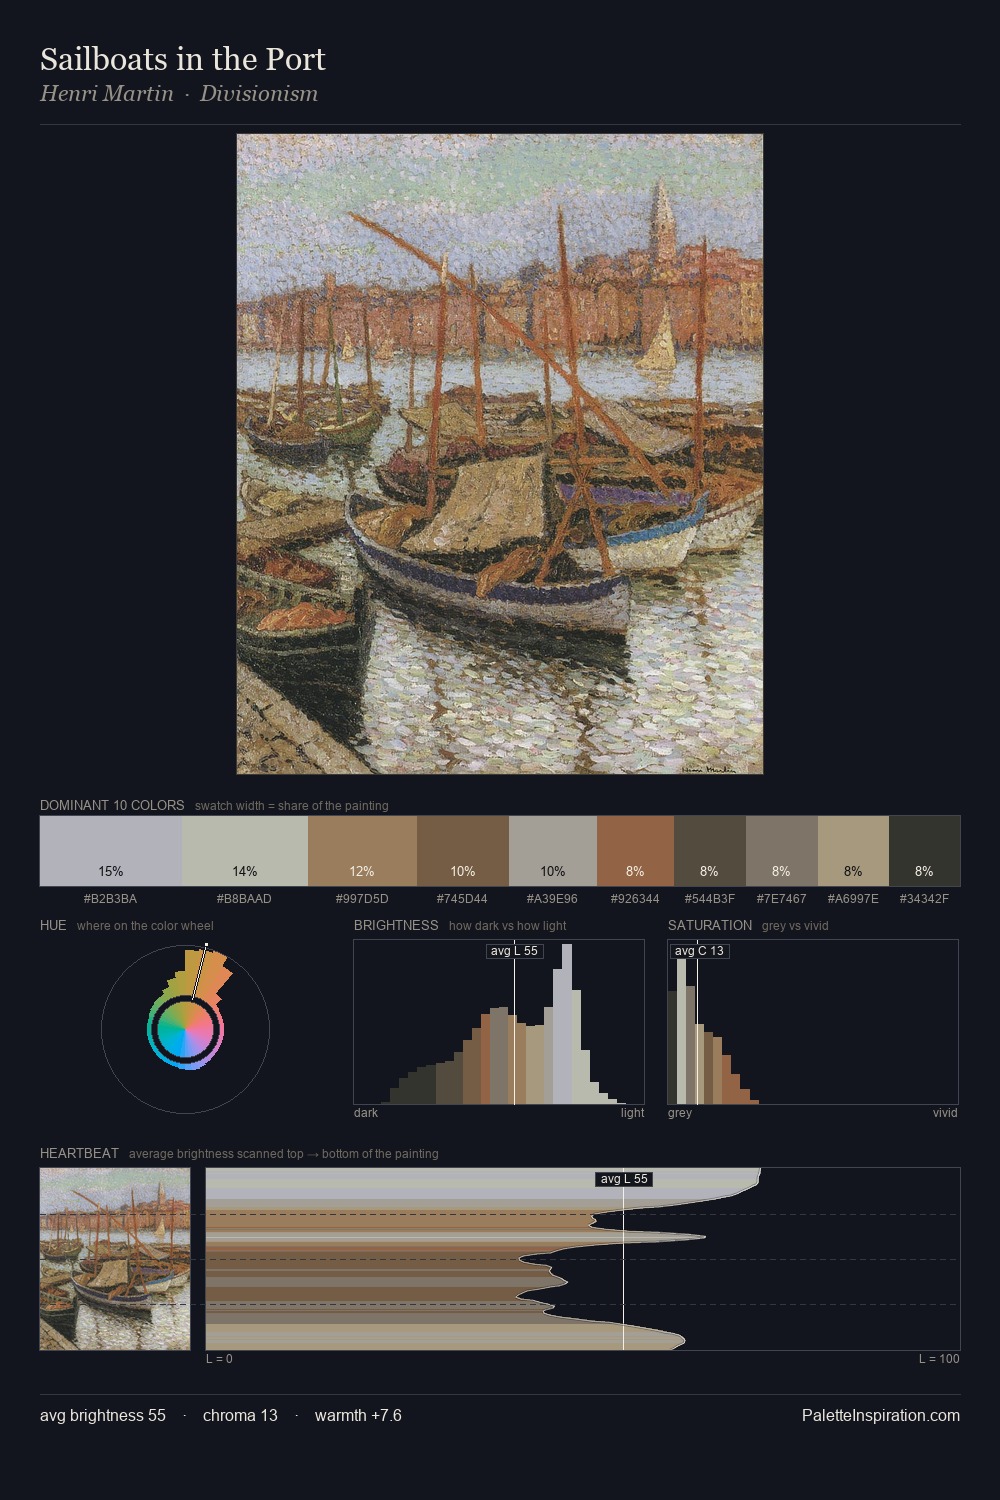Click the 'vivid' axis label under Saturation
1000x1500 pixels.
point(945,1112)
